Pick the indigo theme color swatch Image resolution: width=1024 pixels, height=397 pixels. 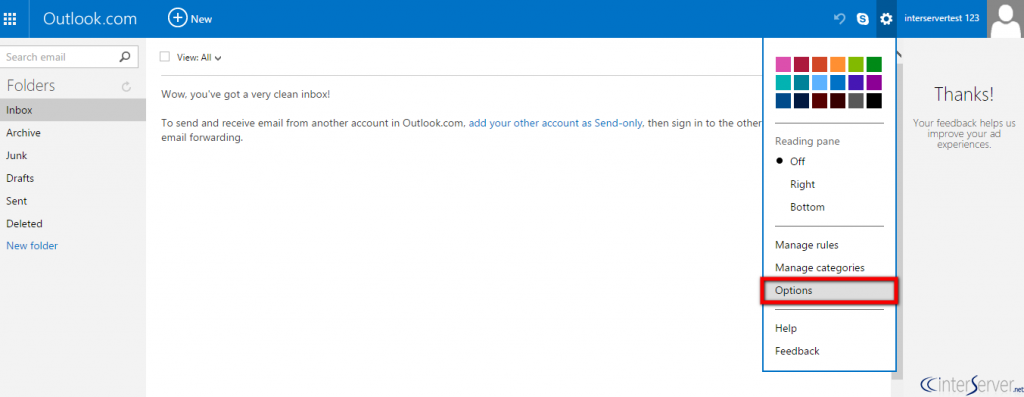(856, 82)
